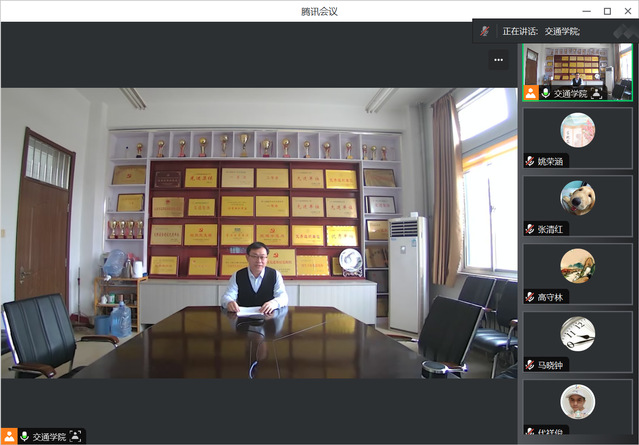
Task: Click orange host icon on 交通学院 sidebar thumbnail
Action: click(531, 93)
